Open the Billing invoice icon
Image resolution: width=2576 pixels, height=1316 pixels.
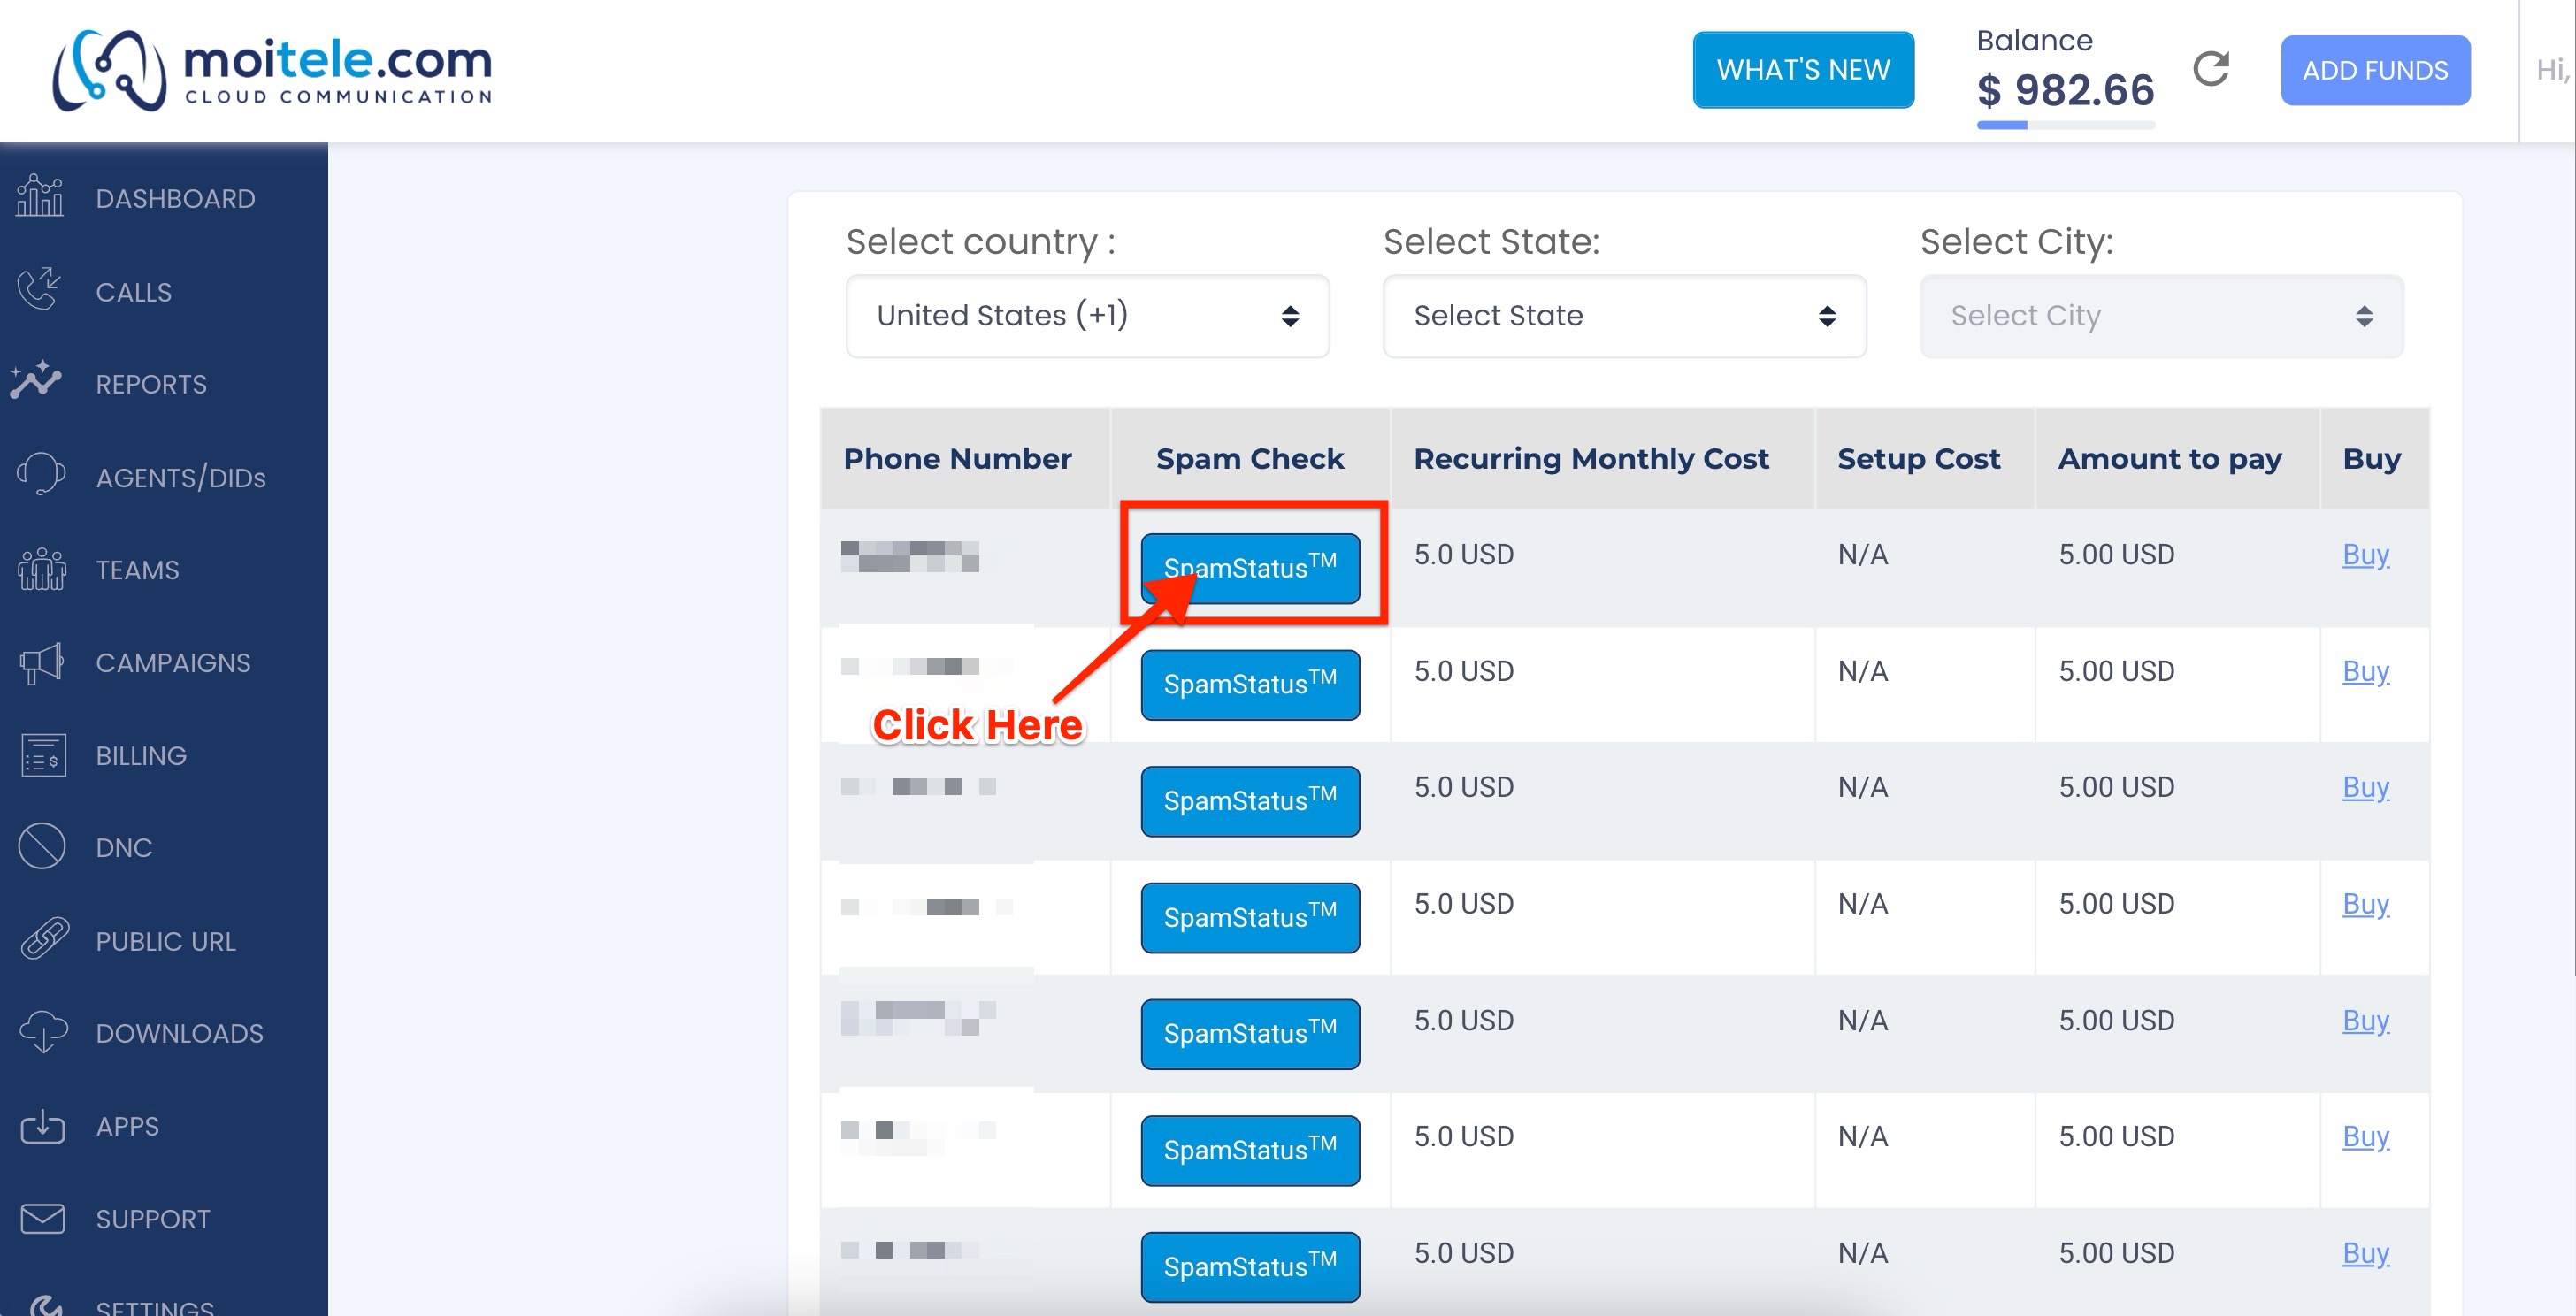pos(43,755)
